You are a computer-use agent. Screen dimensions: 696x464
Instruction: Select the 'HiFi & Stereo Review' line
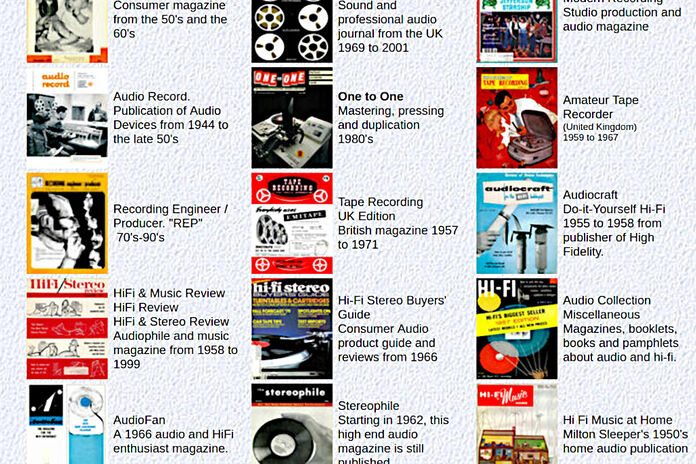point(171,321)
